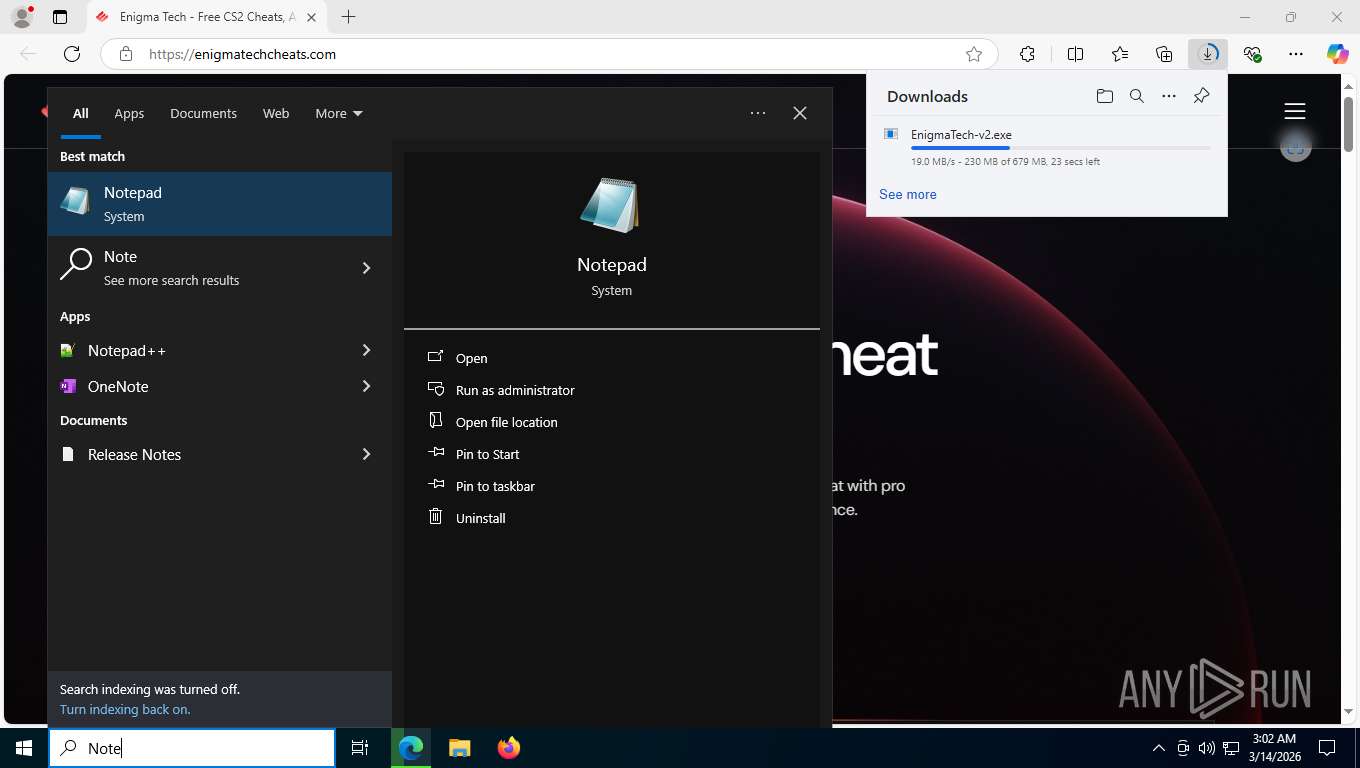The image size is (1360, 768).
Task: Open Edge Settings and more menu
Action: pyautogui.click(x=1296, y=54)
